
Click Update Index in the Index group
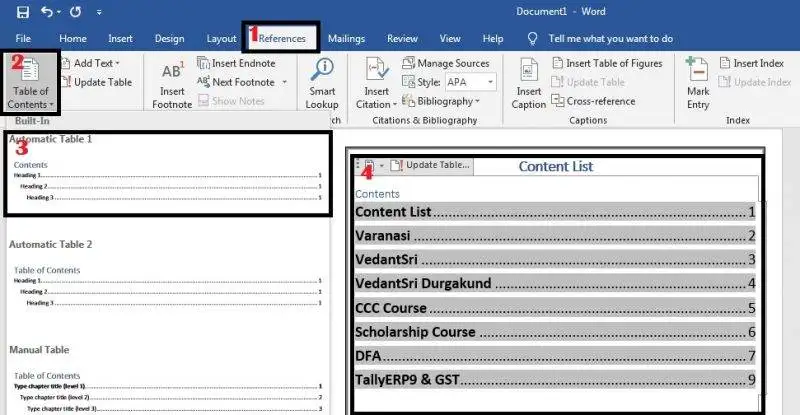[x=755, y=82]
